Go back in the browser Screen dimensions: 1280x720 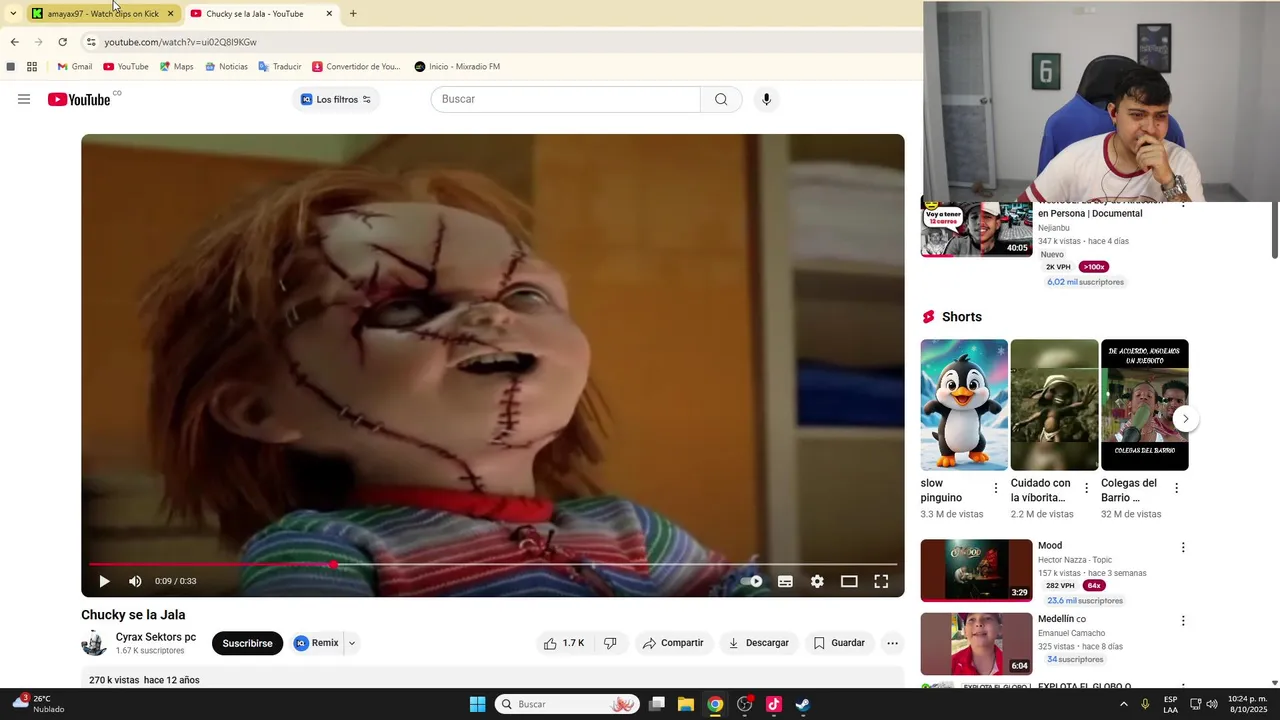pos(14,42)
